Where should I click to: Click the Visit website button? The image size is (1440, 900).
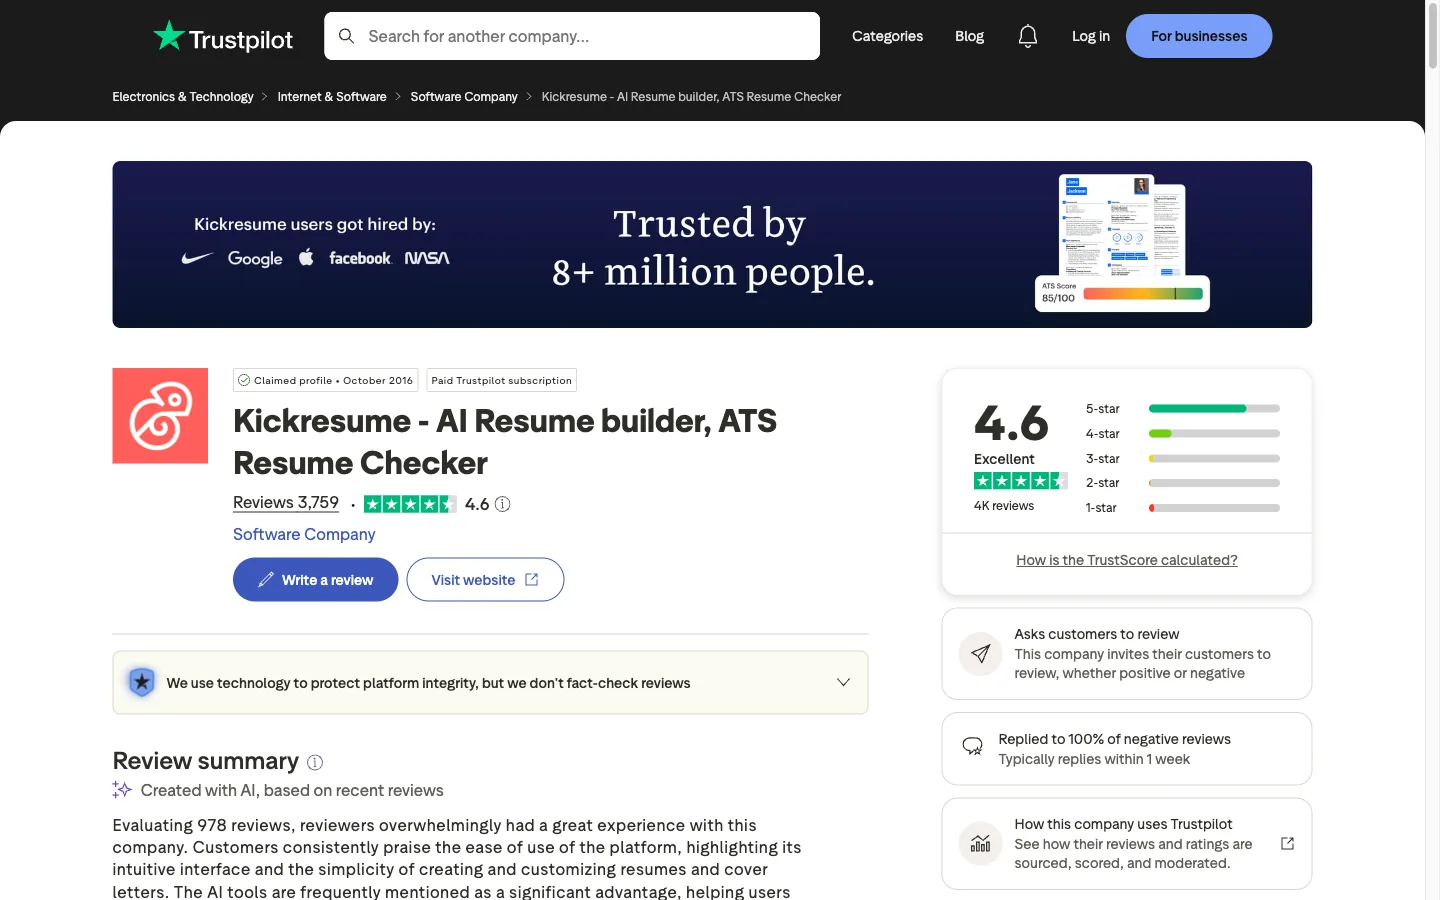(x=485, y=580)
